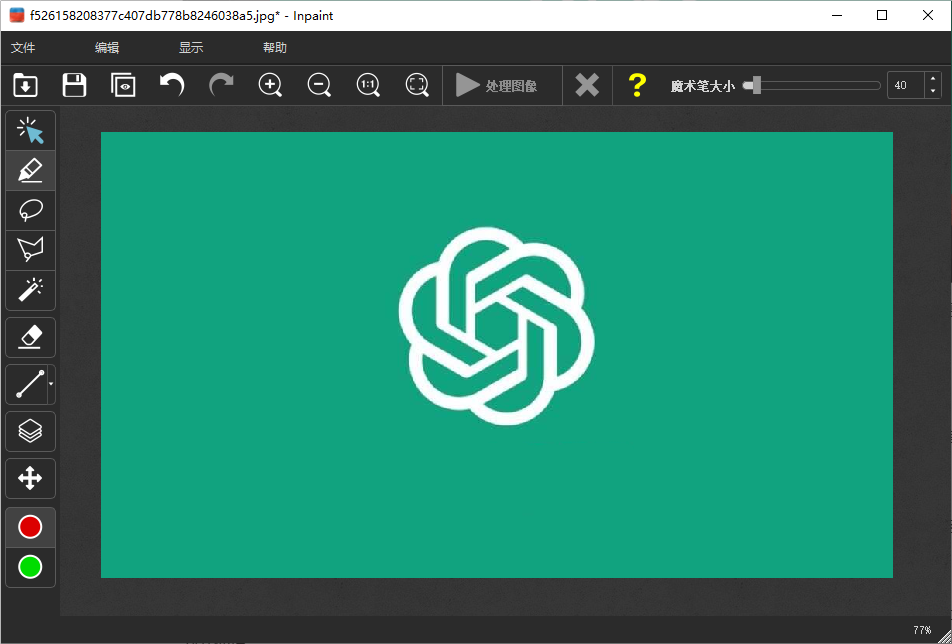Activate the guide Line tool
The height and width of the screenshot is (644, 952).
(27, 384)
